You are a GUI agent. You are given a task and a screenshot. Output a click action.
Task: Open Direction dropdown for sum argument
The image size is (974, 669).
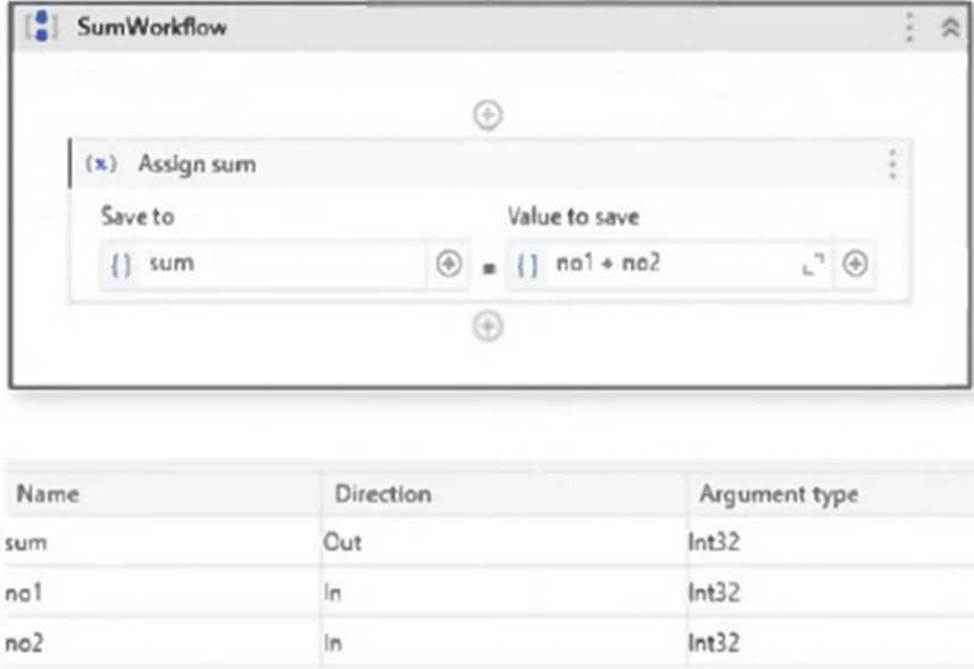coord(503,542)
